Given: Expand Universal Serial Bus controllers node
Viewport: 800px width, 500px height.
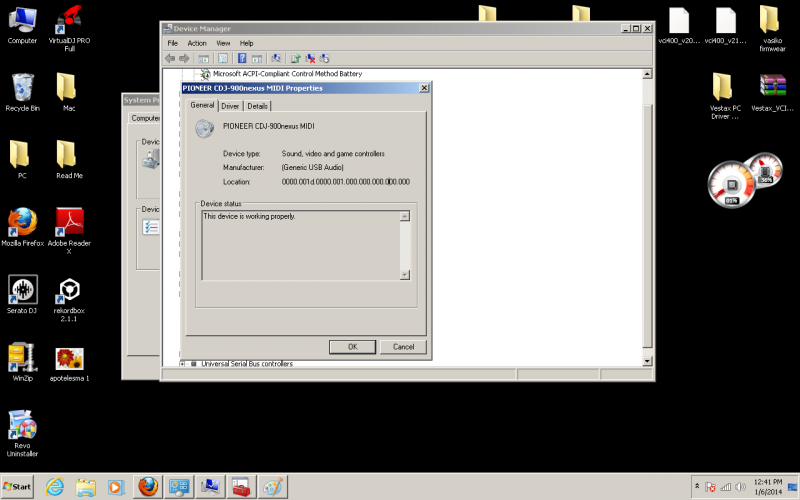Looking at the screenshot, I should [x=182, y=364].
